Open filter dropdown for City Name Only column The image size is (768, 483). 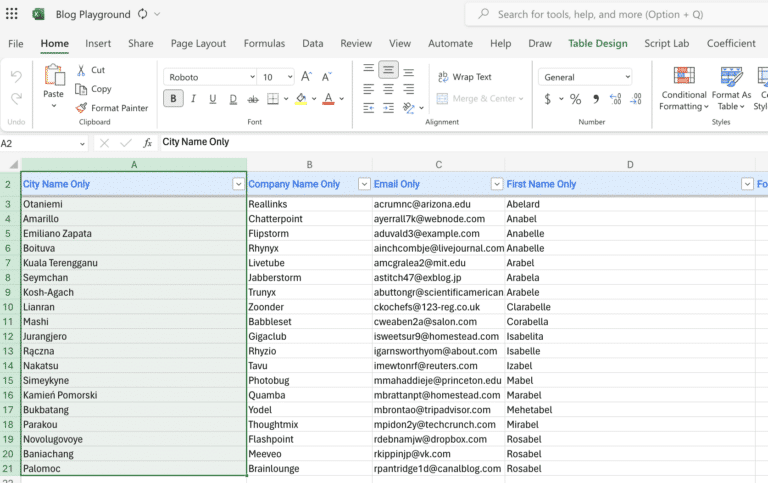[x=238, y=184]
